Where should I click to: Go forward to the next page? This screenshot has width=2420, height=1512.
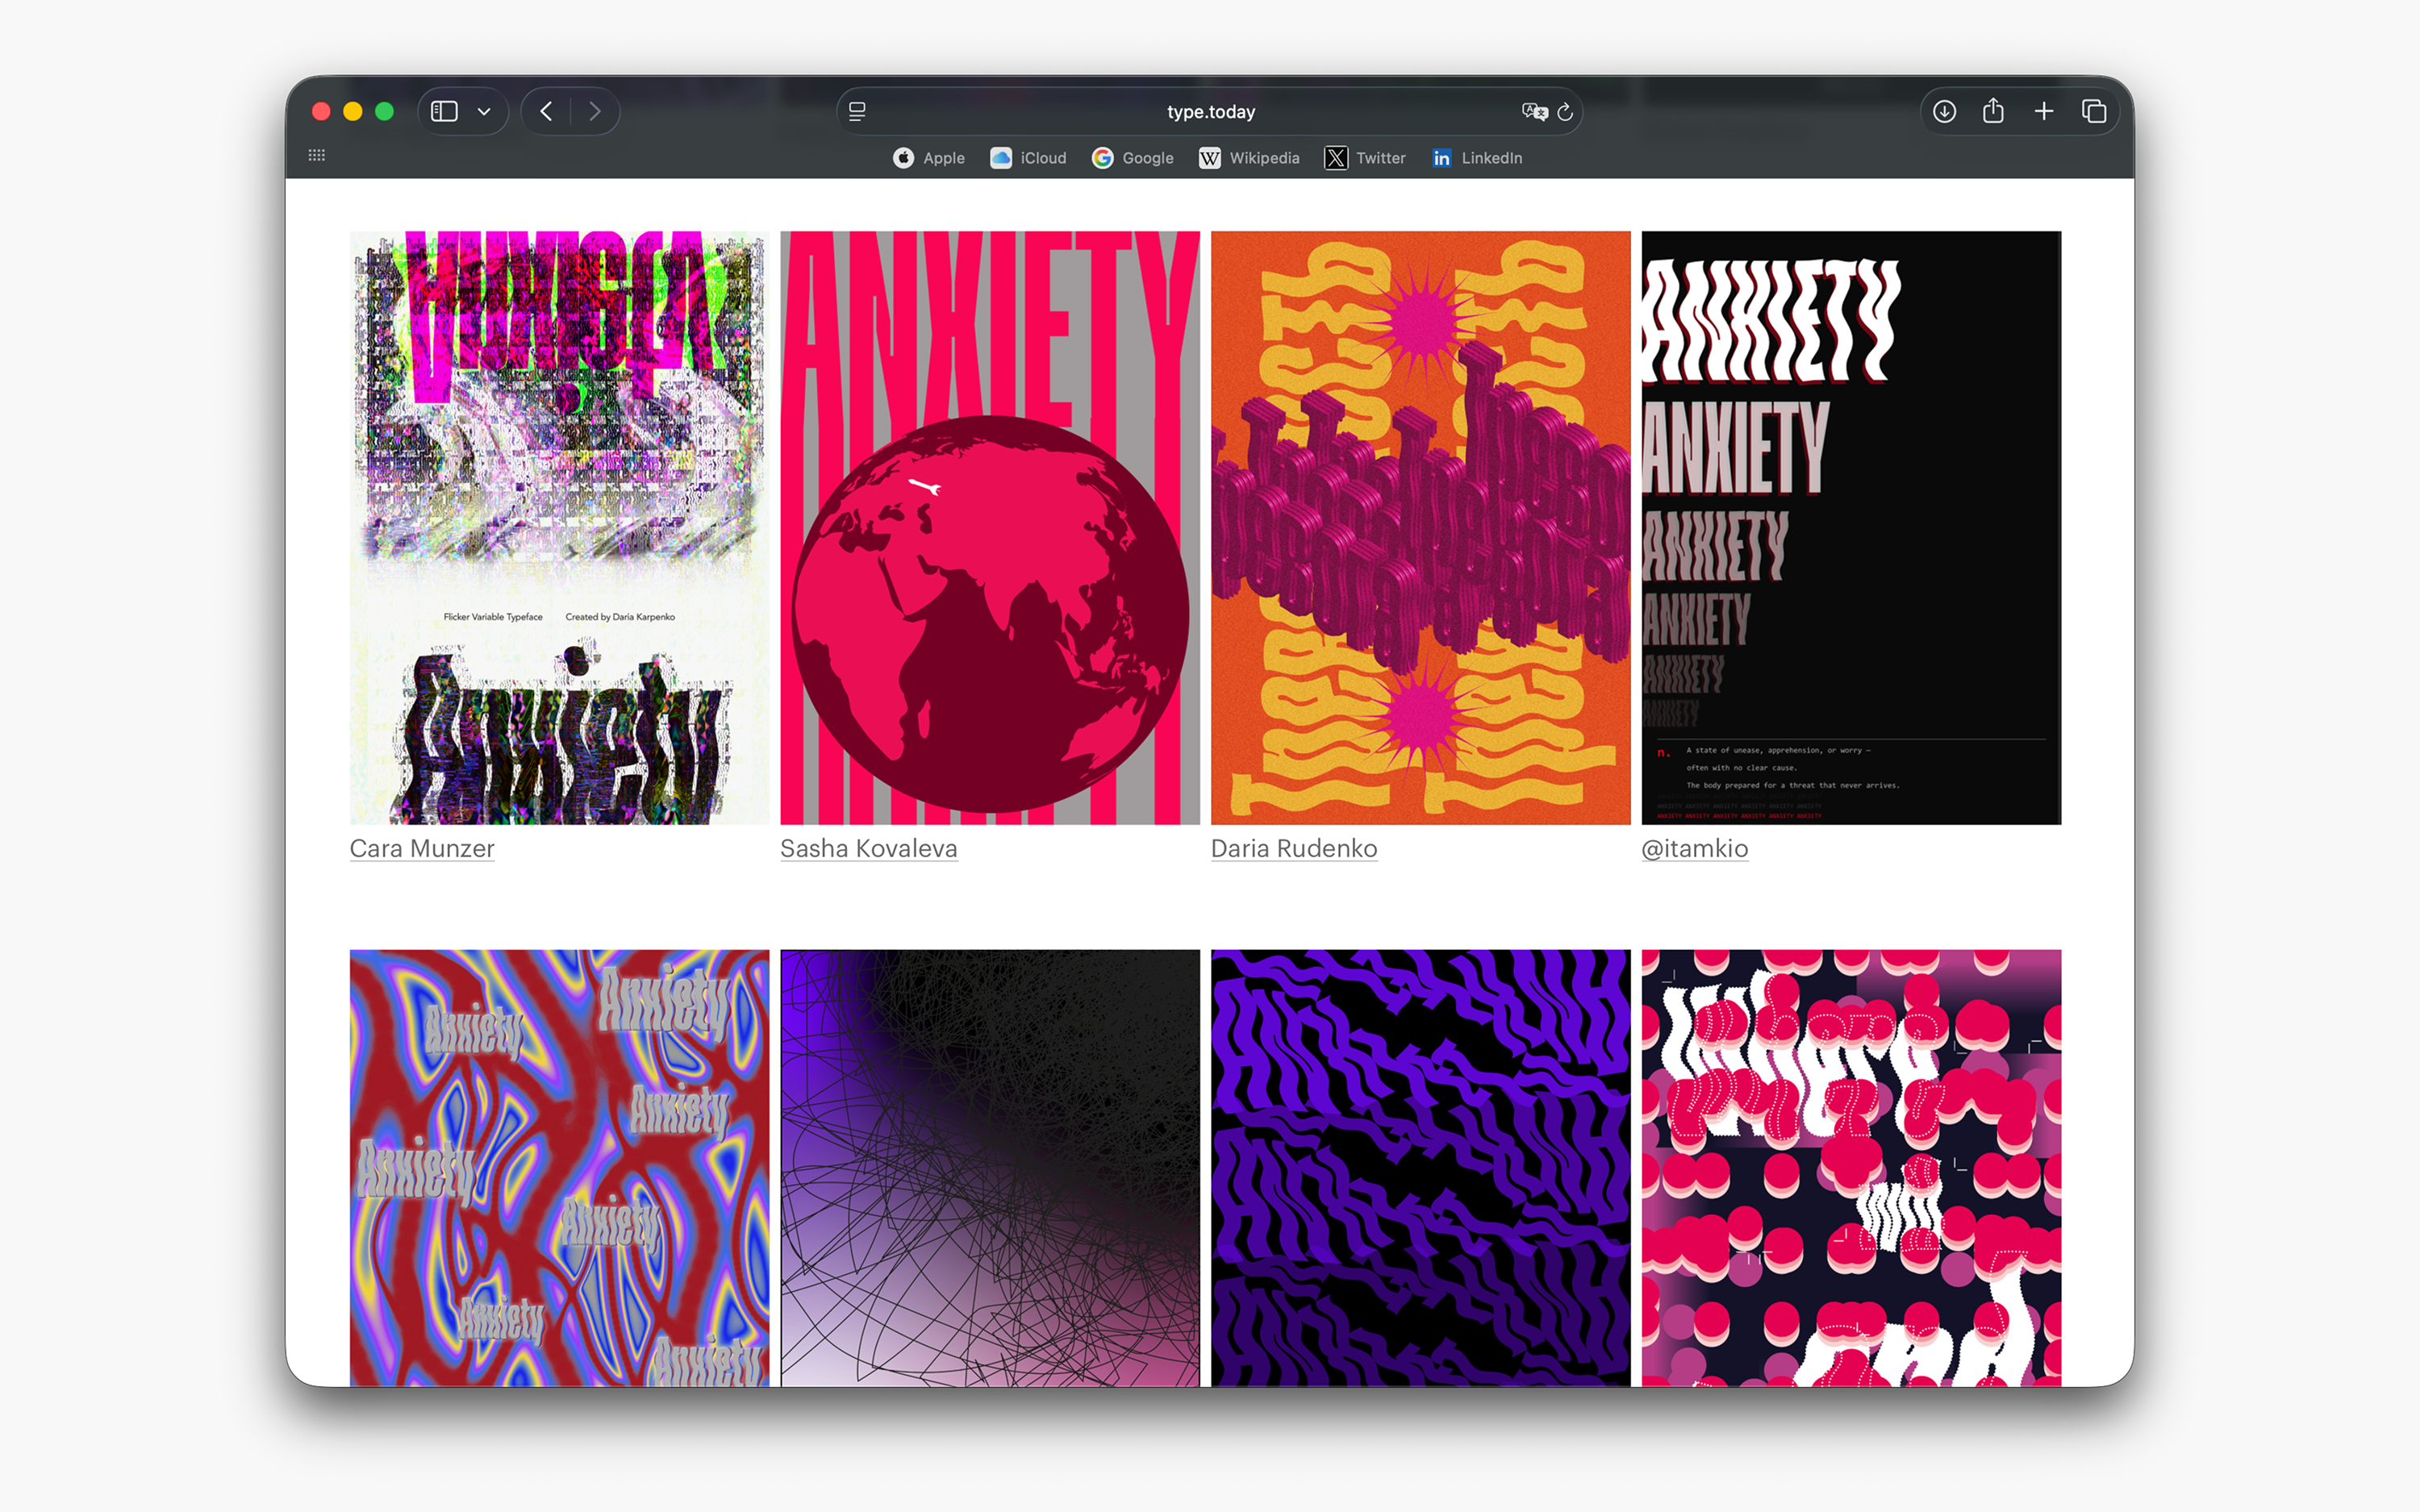[595, 111]
